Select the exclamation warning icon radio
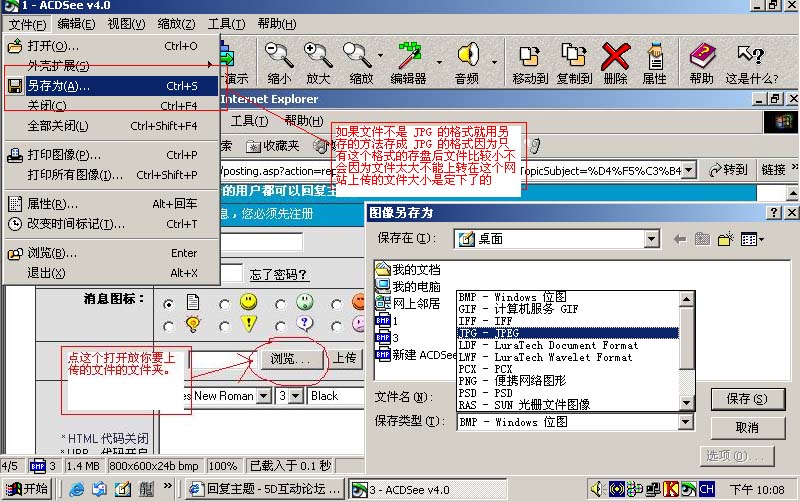 [x=224, y=327]
